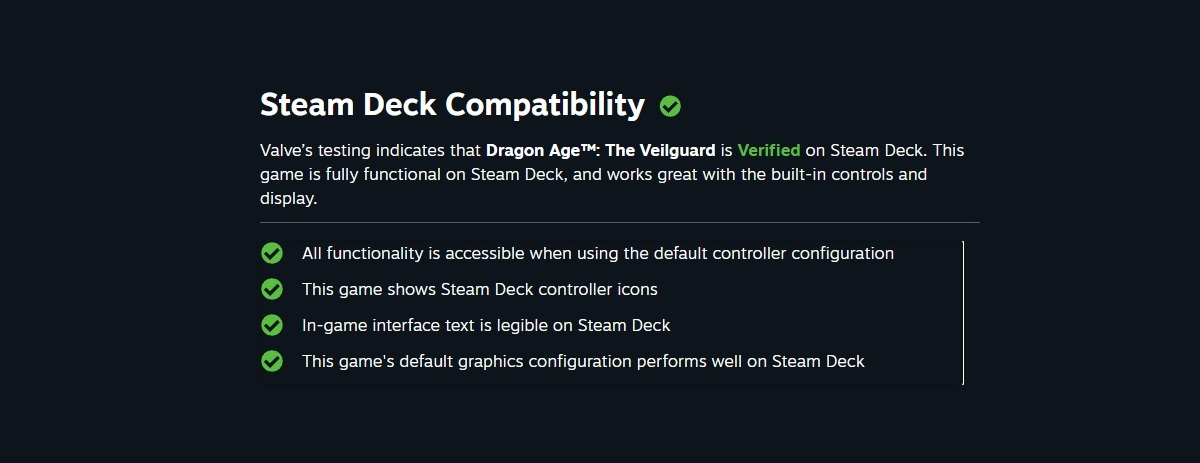Click the vertical scrollbar beside the results list

click(963, 312)
